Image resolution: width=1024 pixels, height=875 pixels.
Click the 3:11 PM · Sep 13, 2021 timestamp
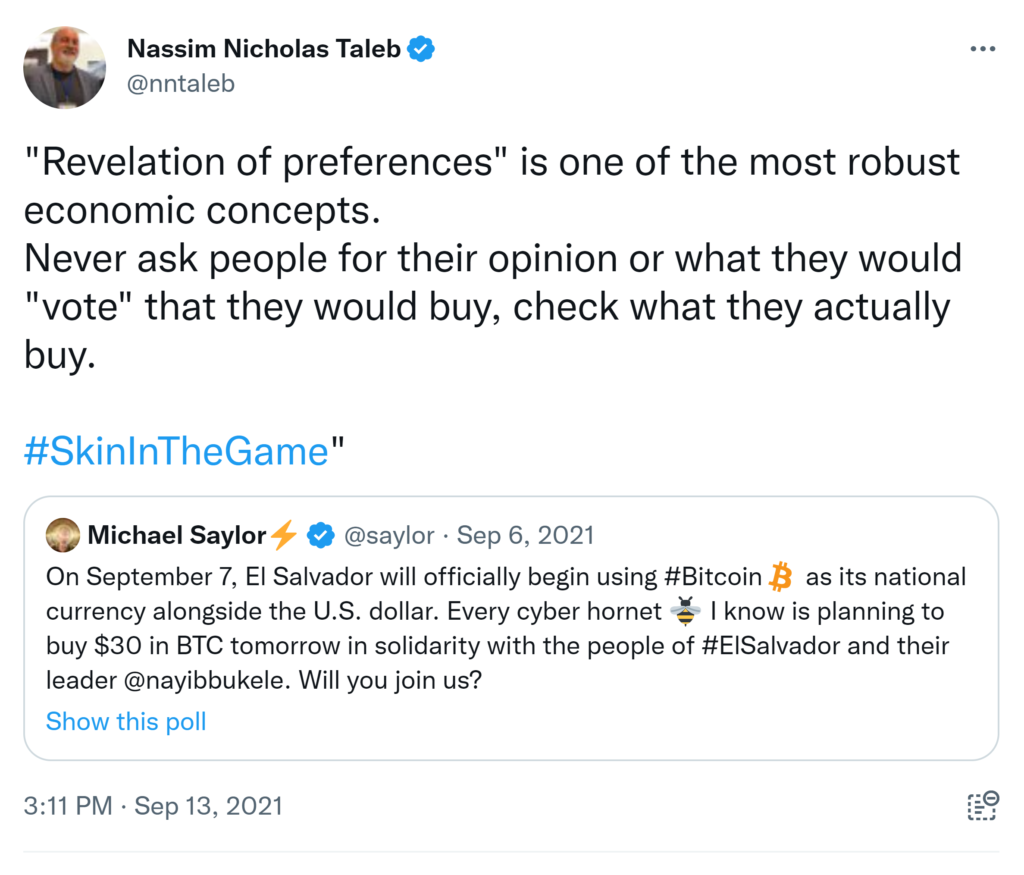point(153,805)
